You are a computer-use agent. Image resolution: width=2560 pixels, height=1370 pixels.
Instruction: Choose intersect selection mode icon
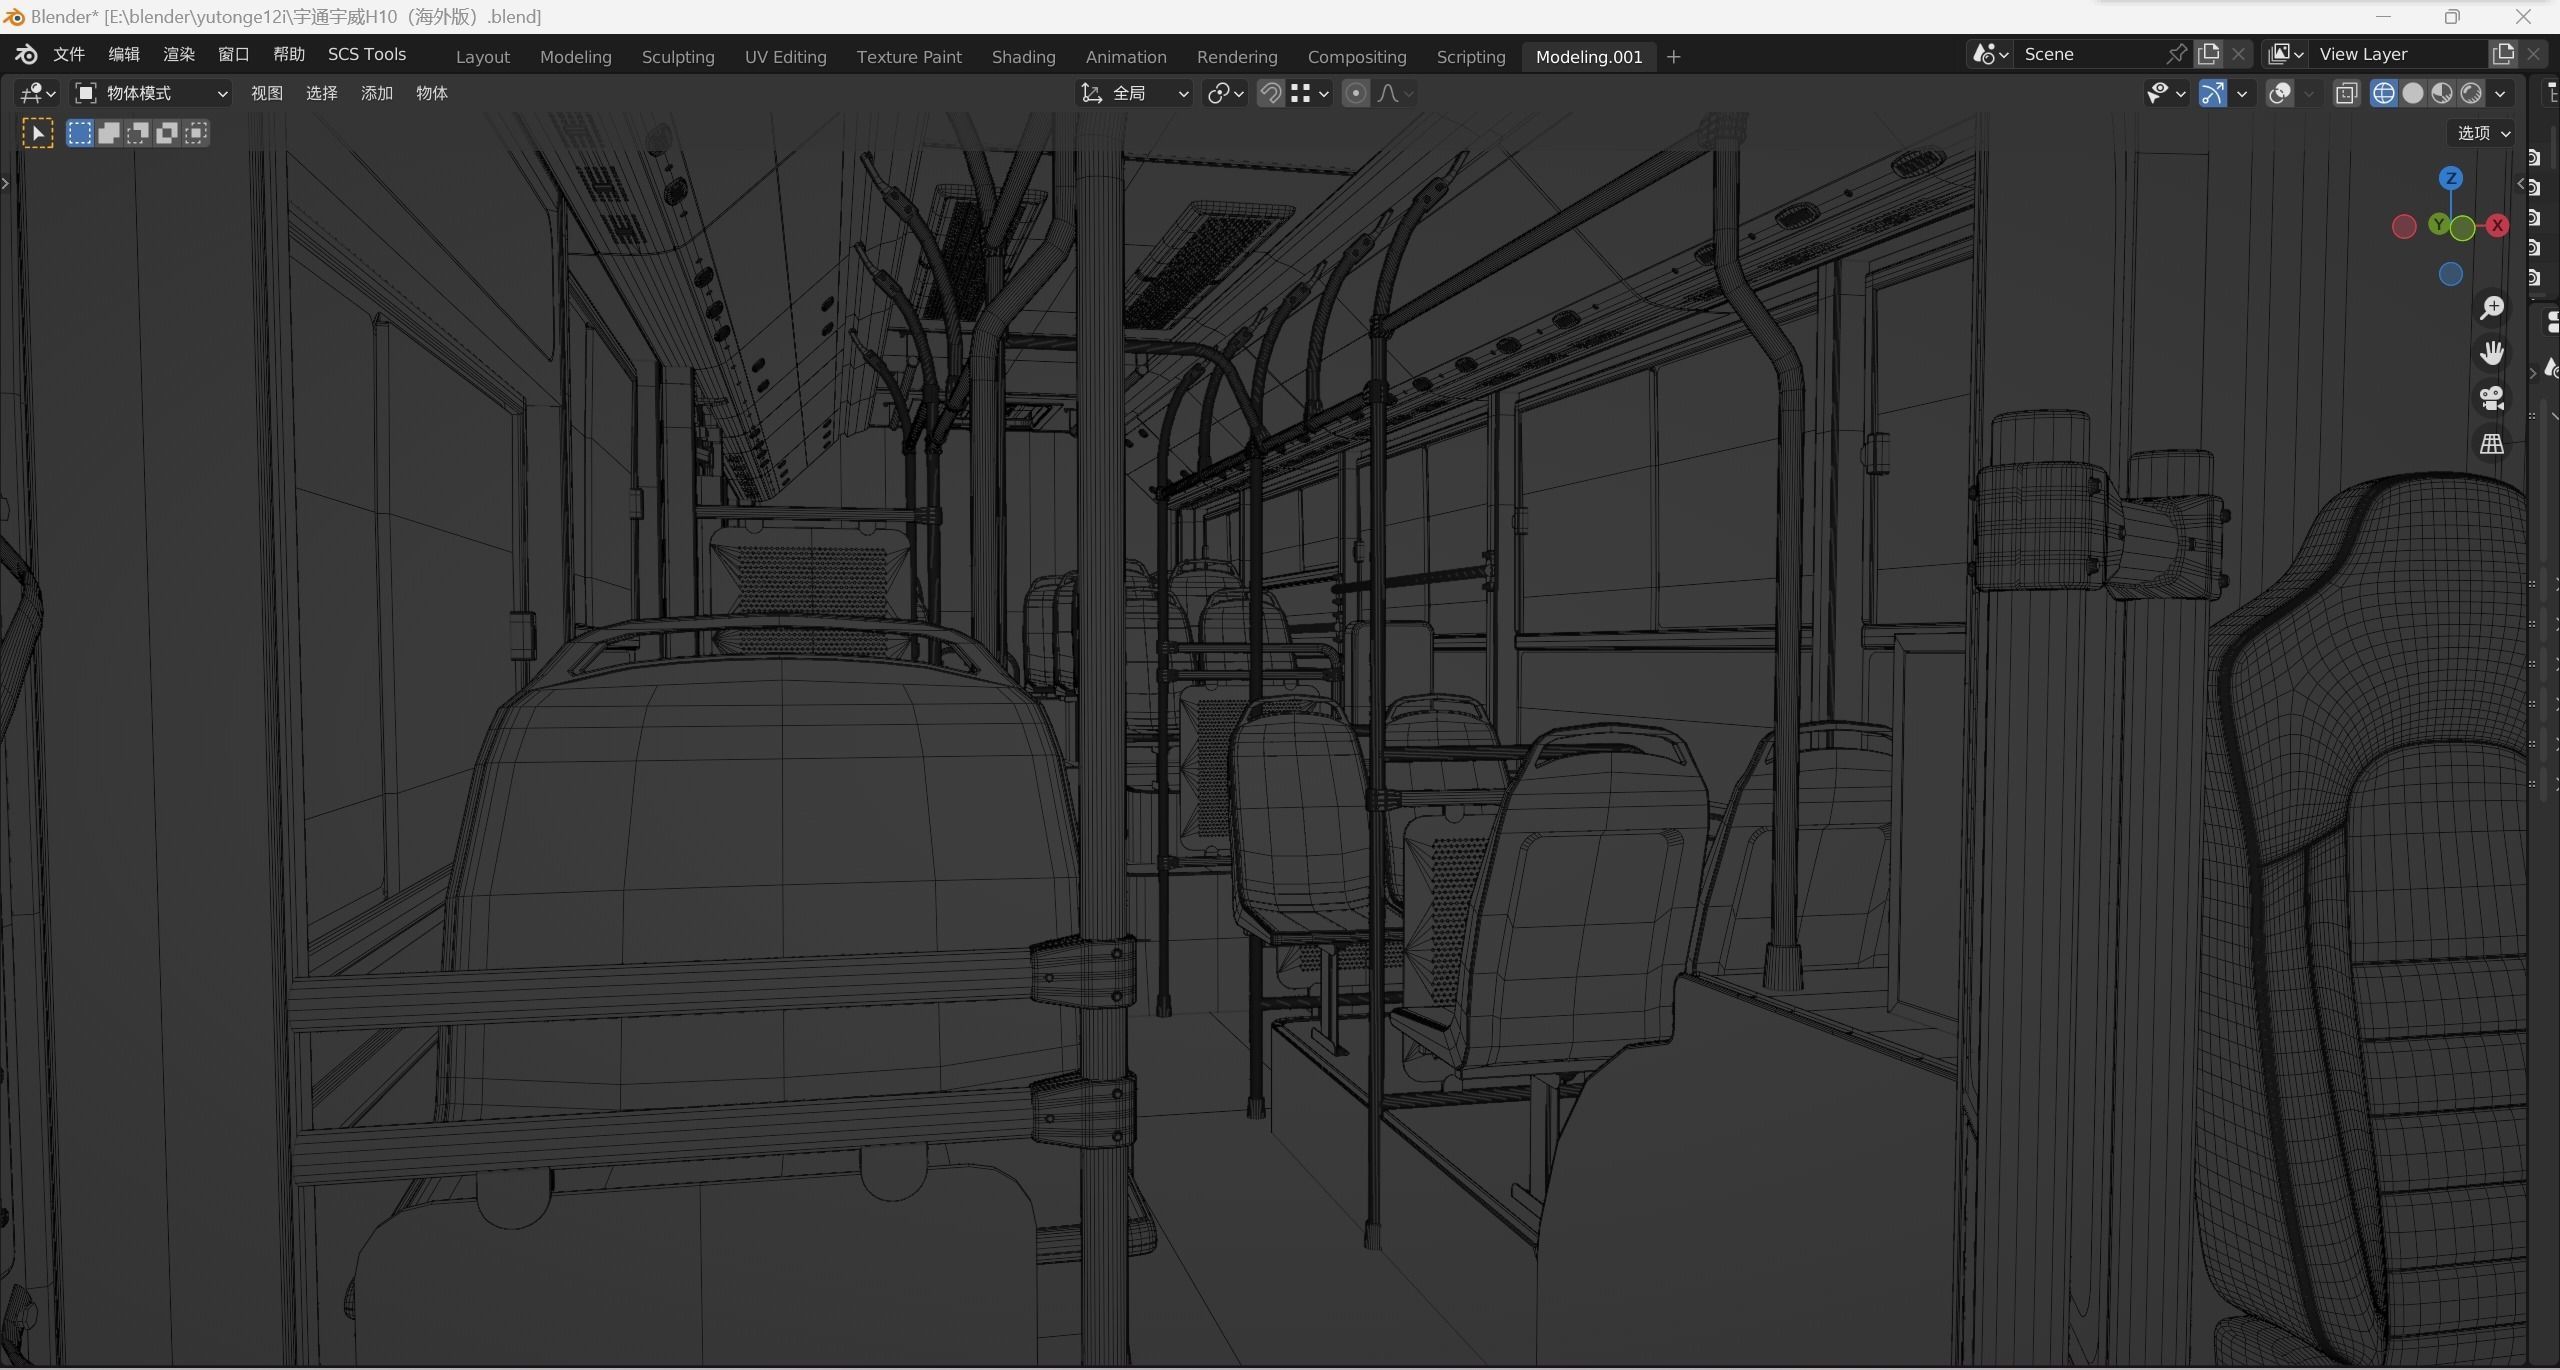coord(196,133)
